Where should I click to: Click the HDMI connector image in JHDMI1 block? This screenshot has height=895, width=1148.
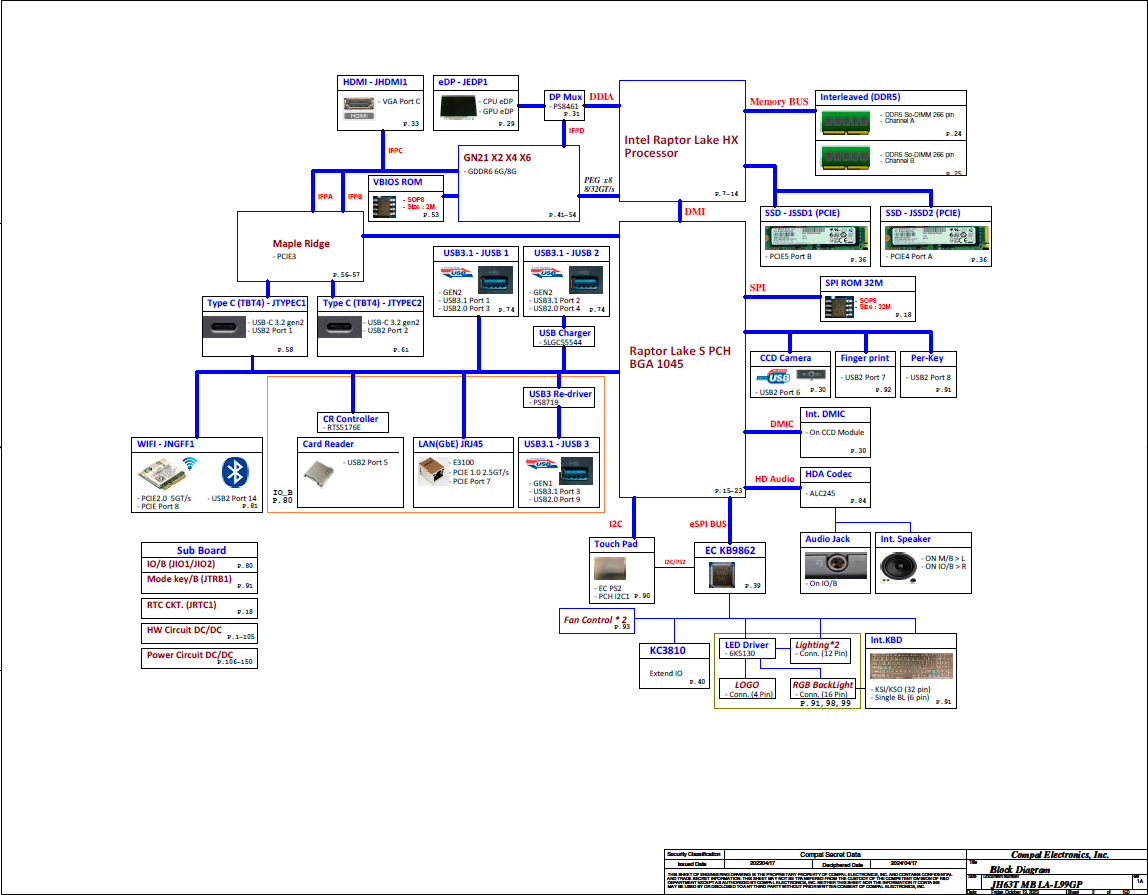359,107
